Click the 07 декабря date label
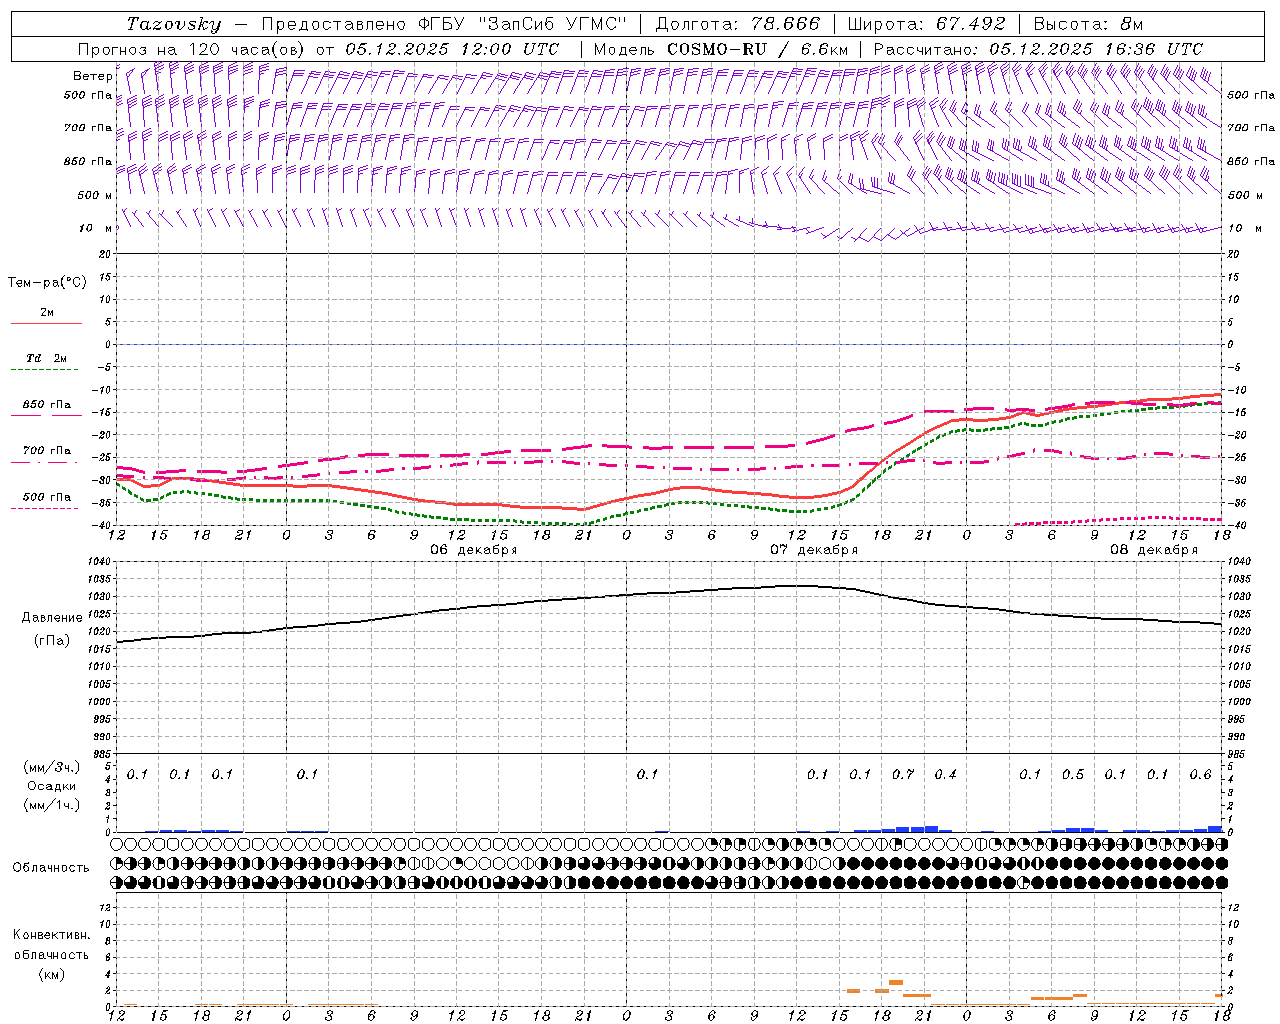 click(813, 550)
